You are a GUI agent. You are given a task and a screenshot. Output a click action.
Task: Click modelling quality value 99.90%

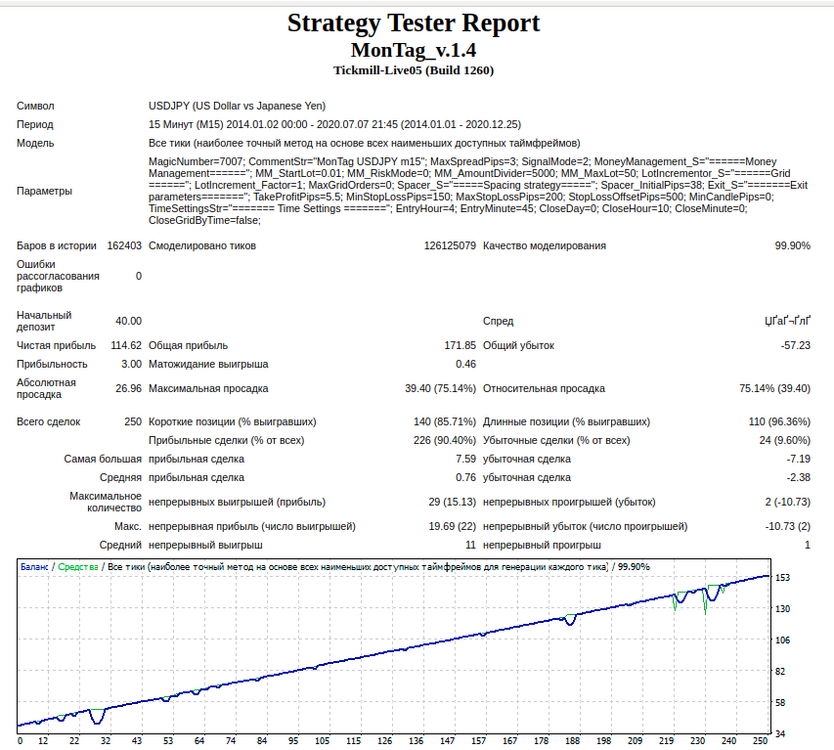793,246
